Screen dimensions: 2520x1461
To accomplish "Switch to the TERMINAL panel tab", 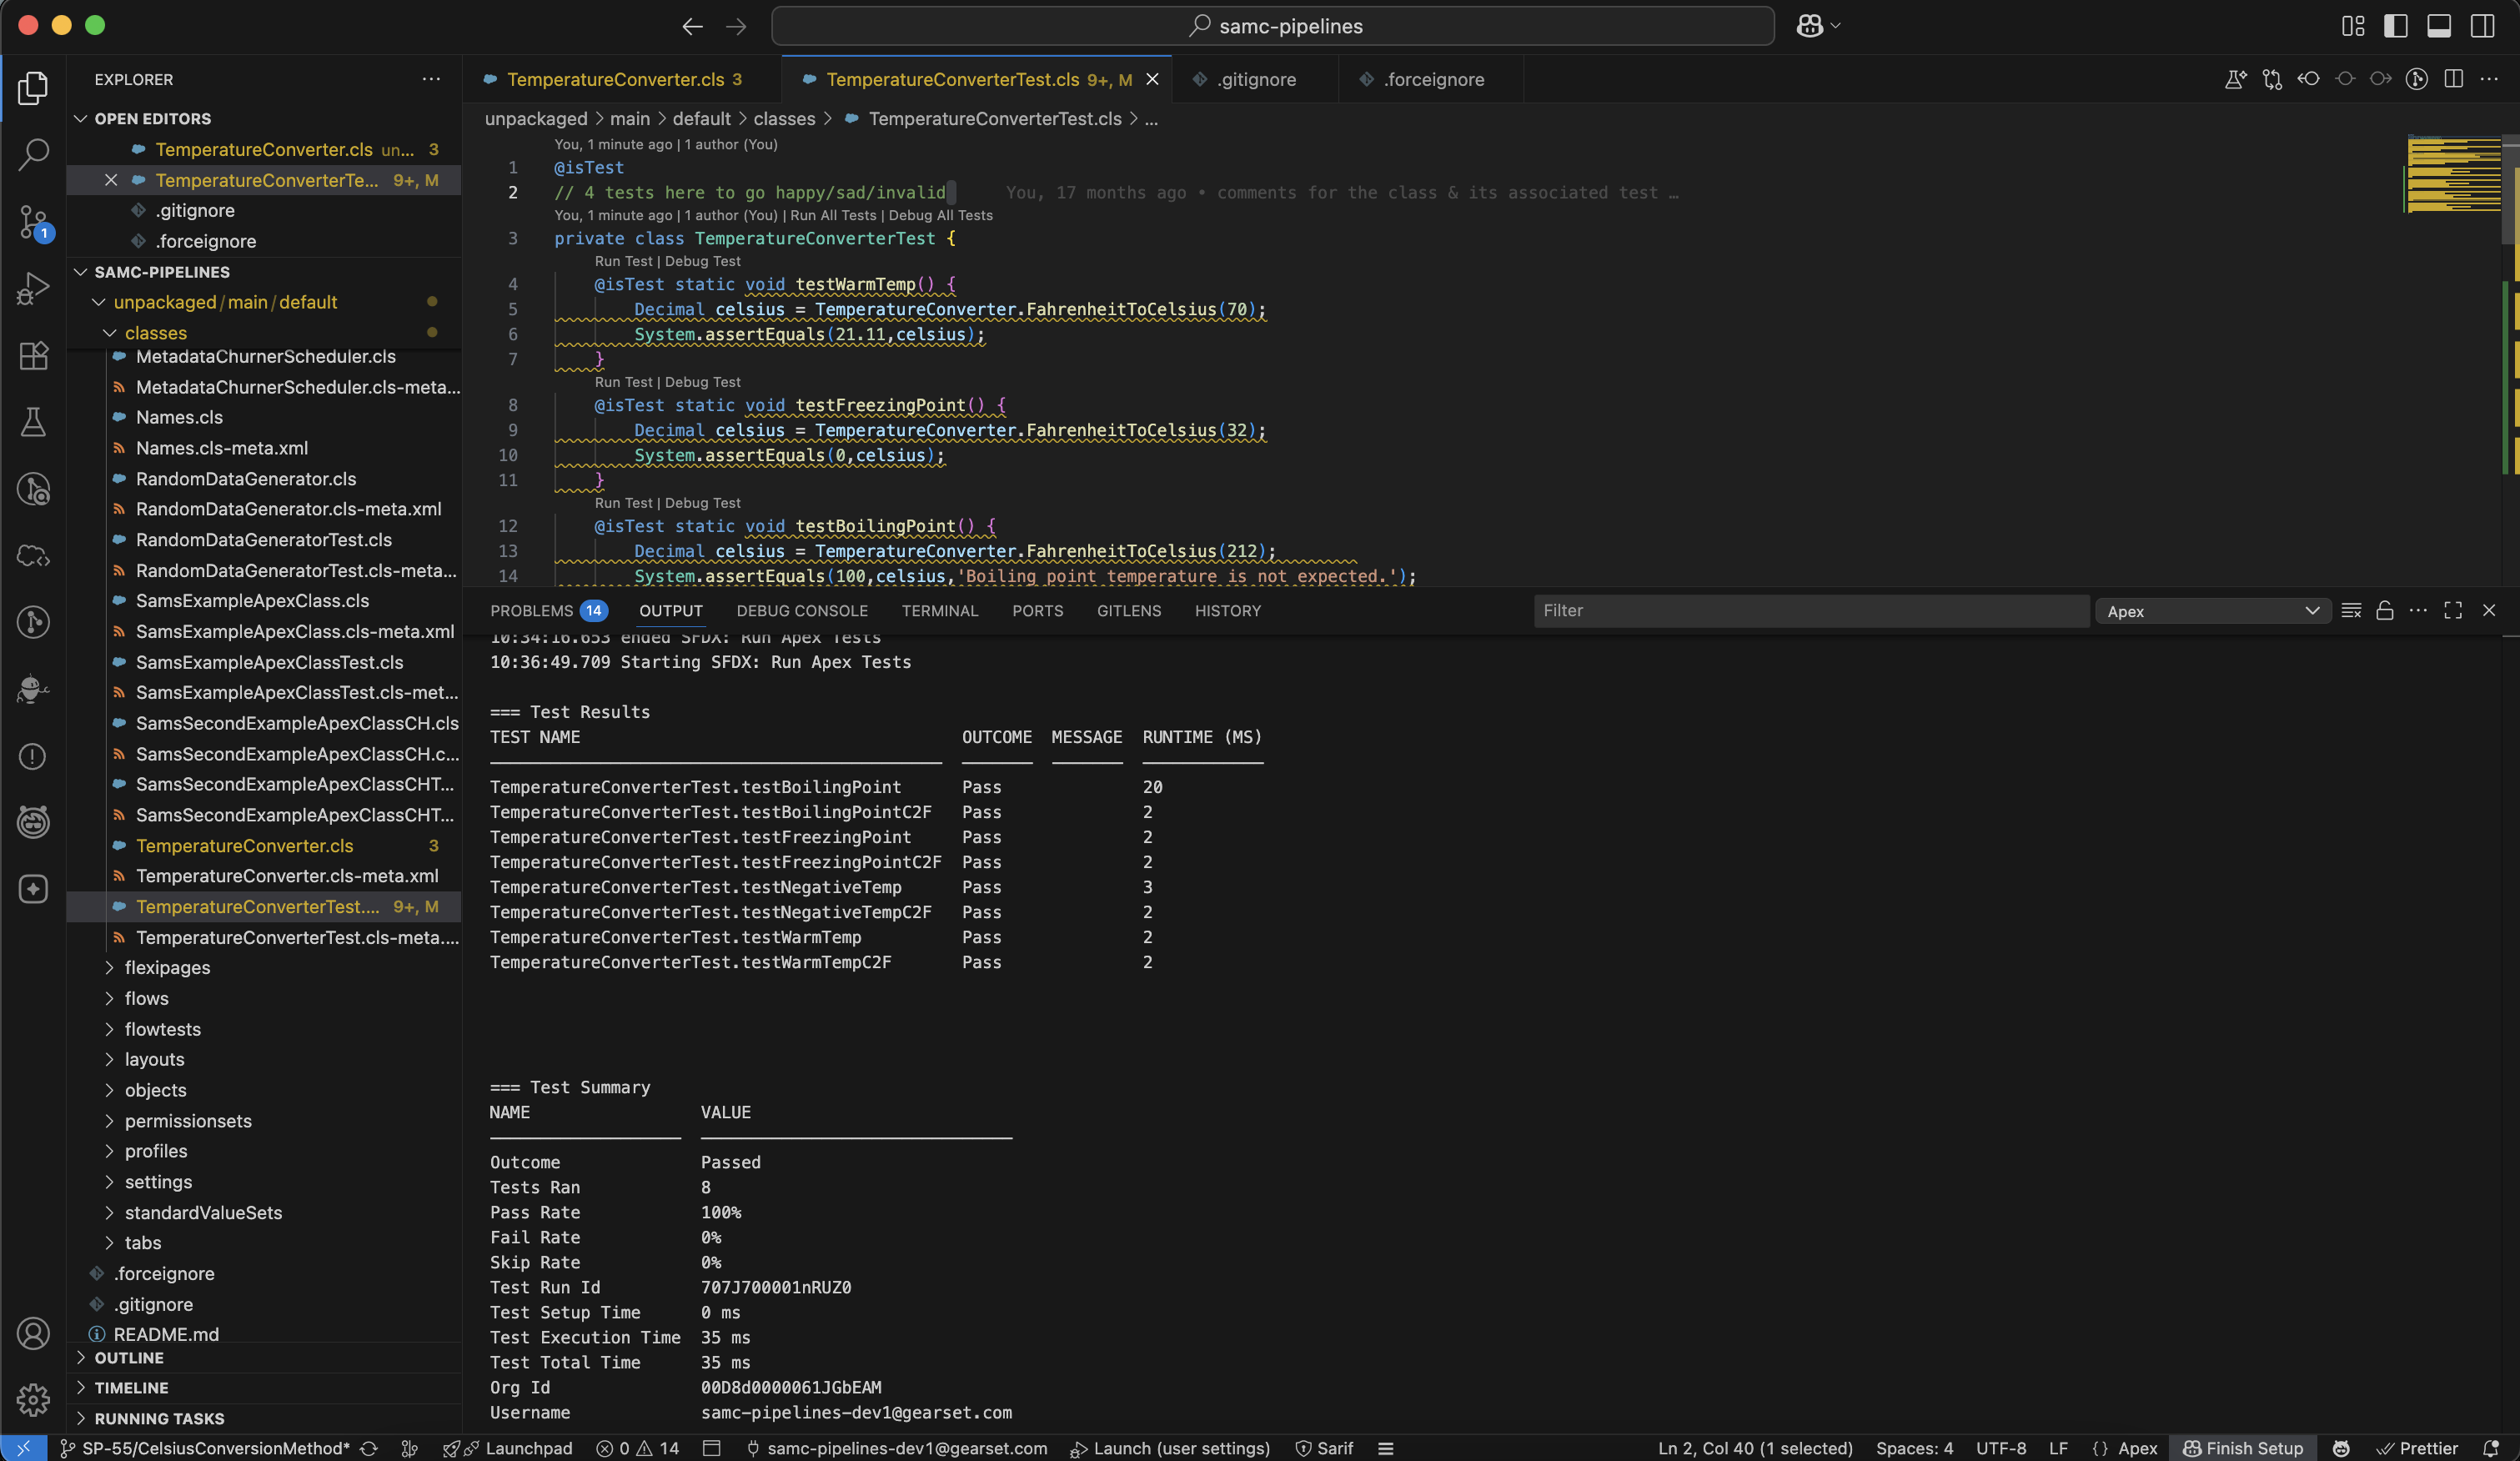I will (939, 611).
